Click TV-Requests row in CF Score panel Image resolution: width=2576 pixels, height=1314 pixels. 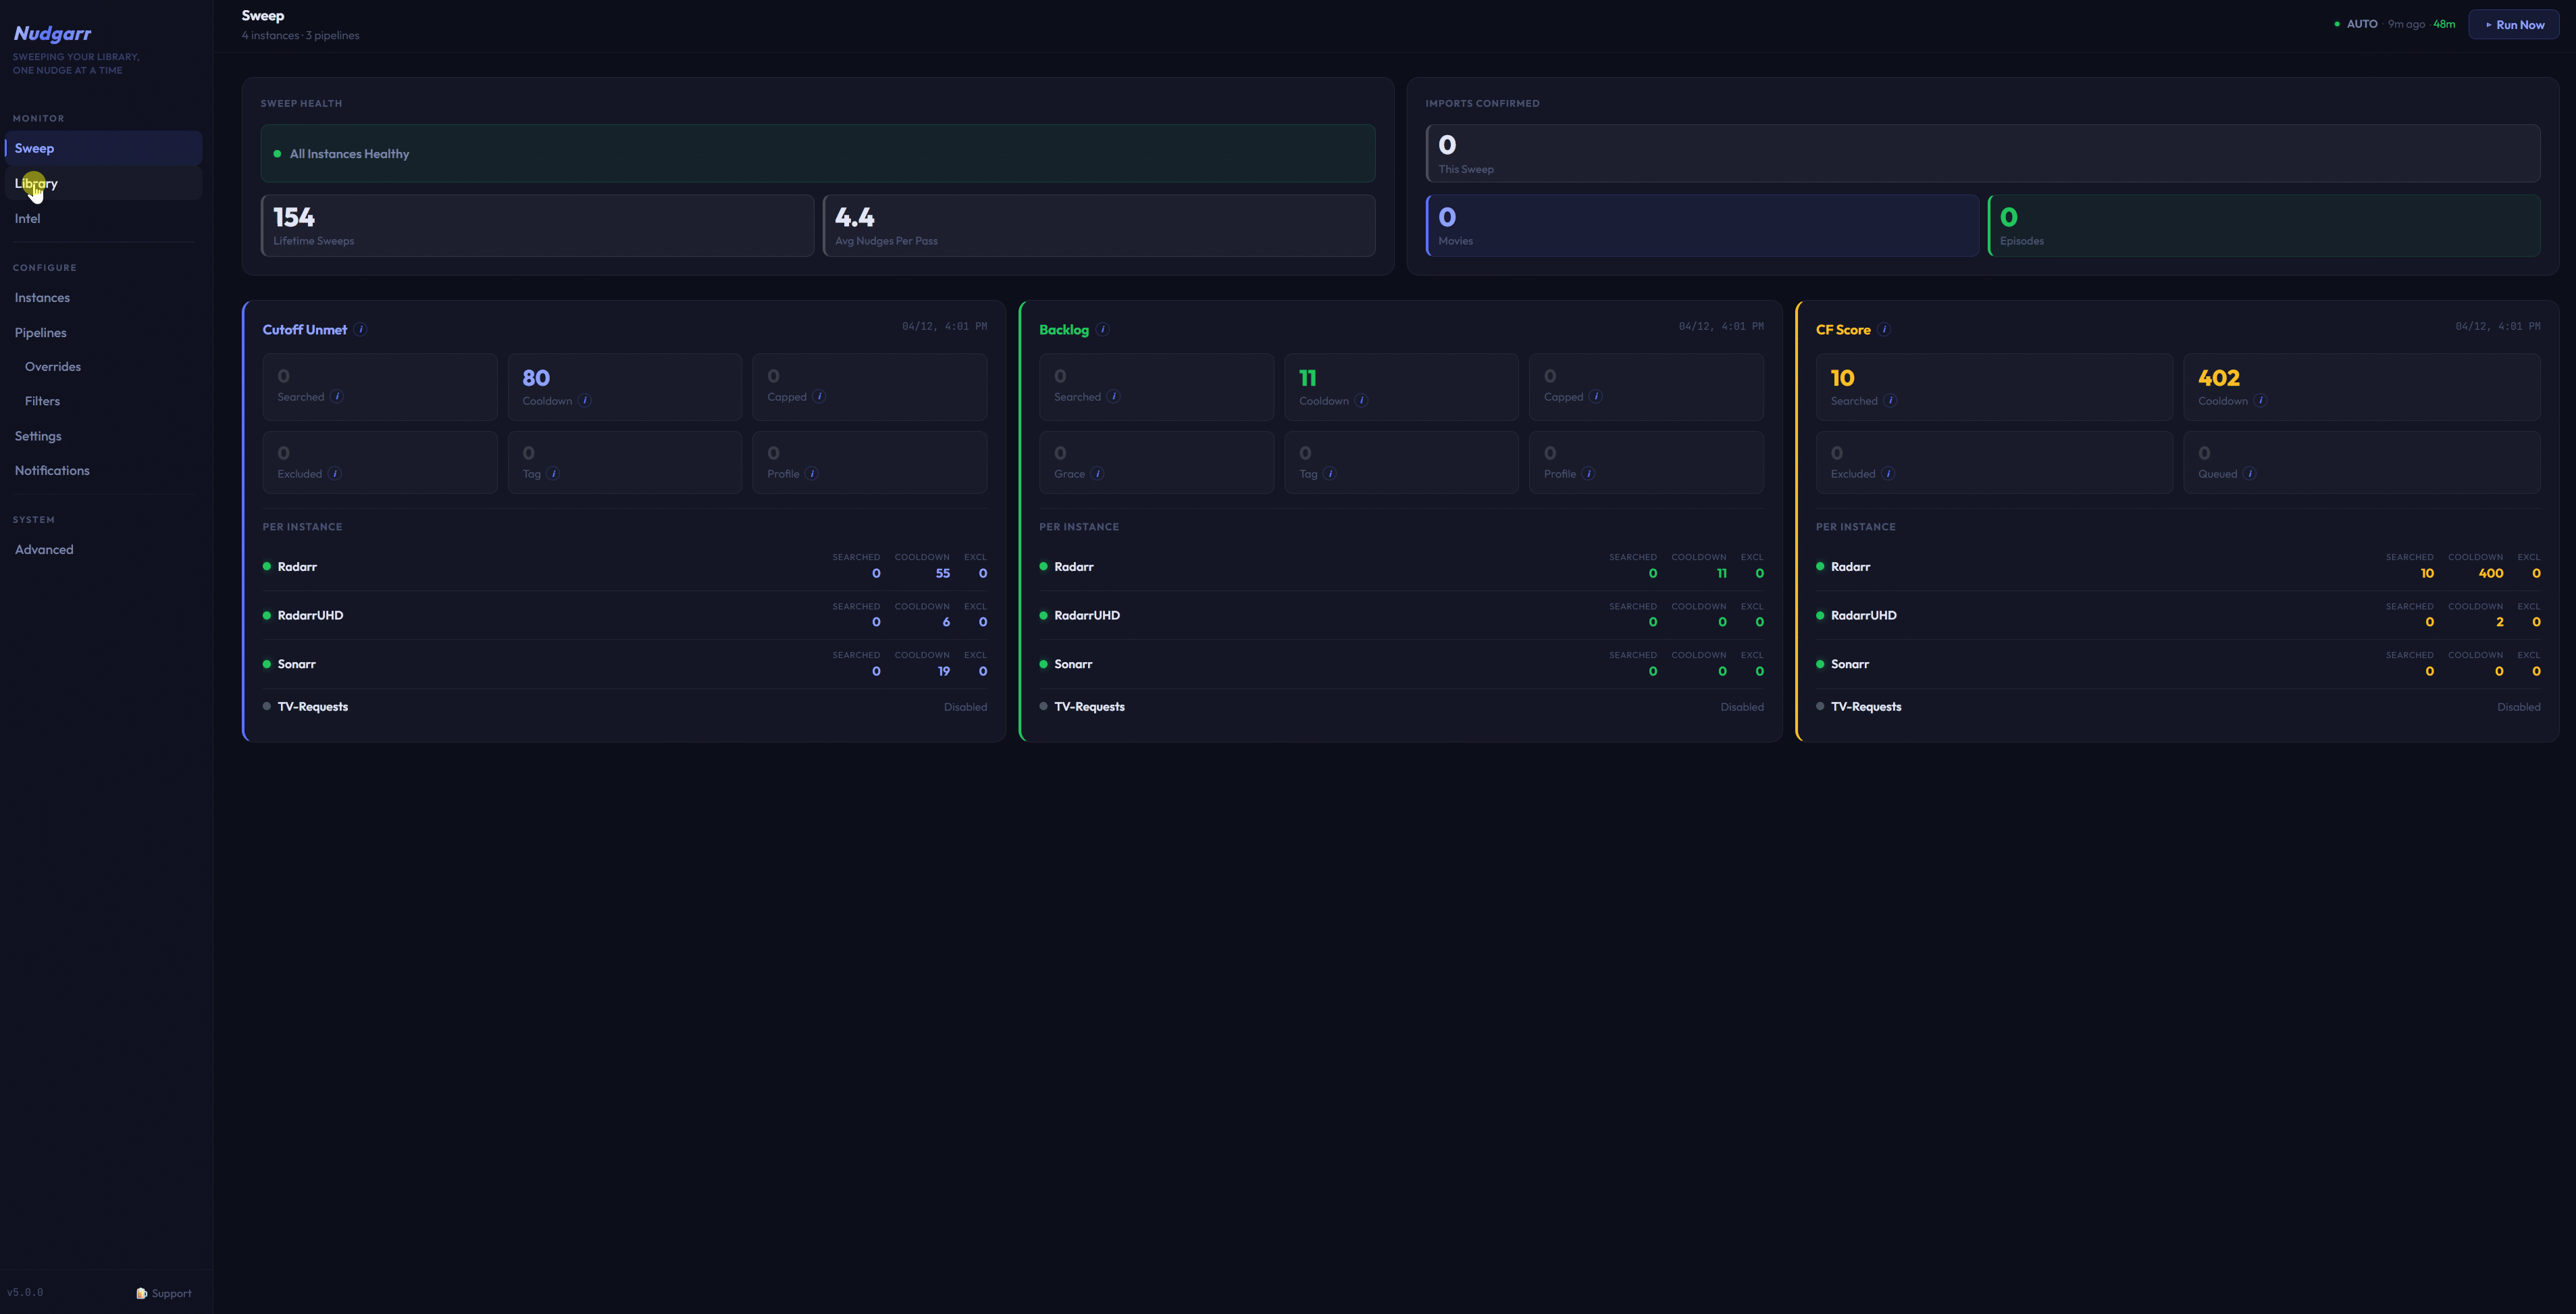2178,707
